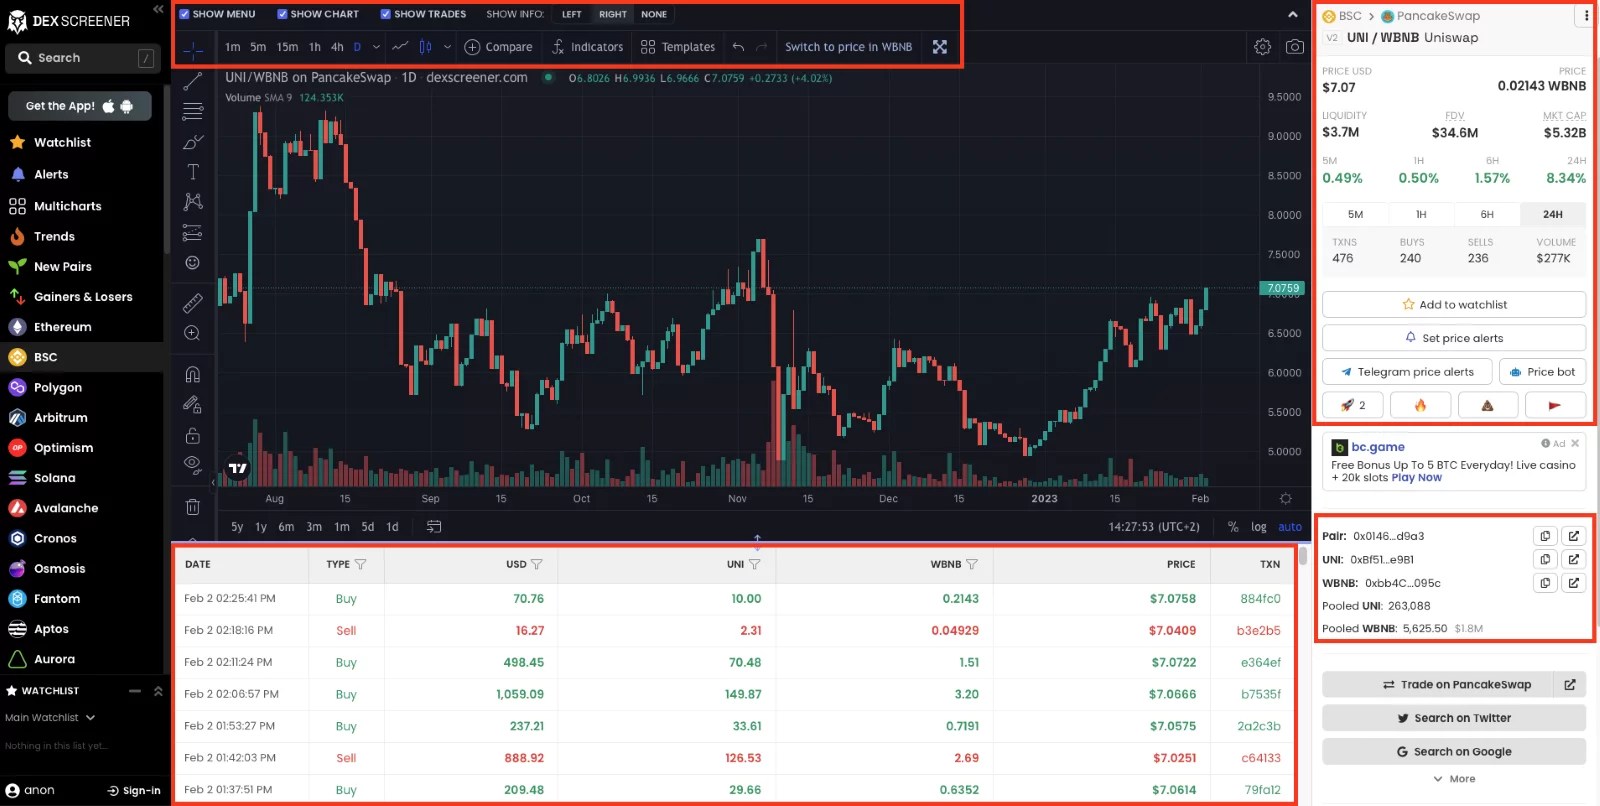This screenshot has width=1600, height=806.
Task: Click the zoom in tool
Action: pyautogui.click(x=193, y=333)
